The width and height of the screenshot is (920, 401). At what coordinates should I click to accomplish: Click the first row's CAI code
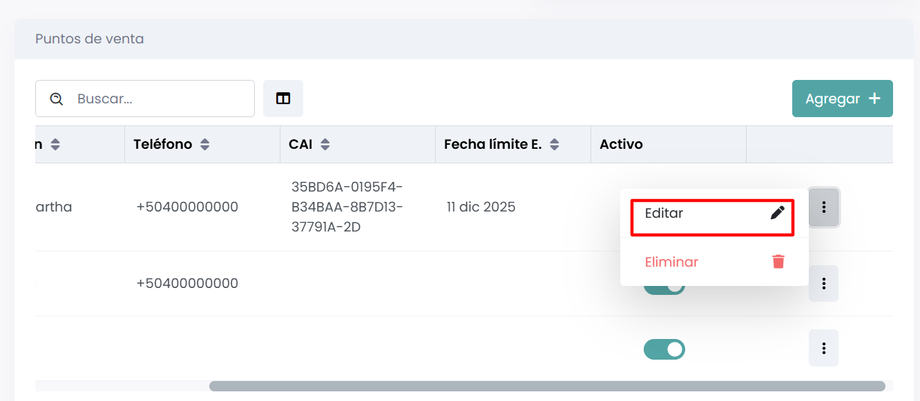click(x=346, y=207)
